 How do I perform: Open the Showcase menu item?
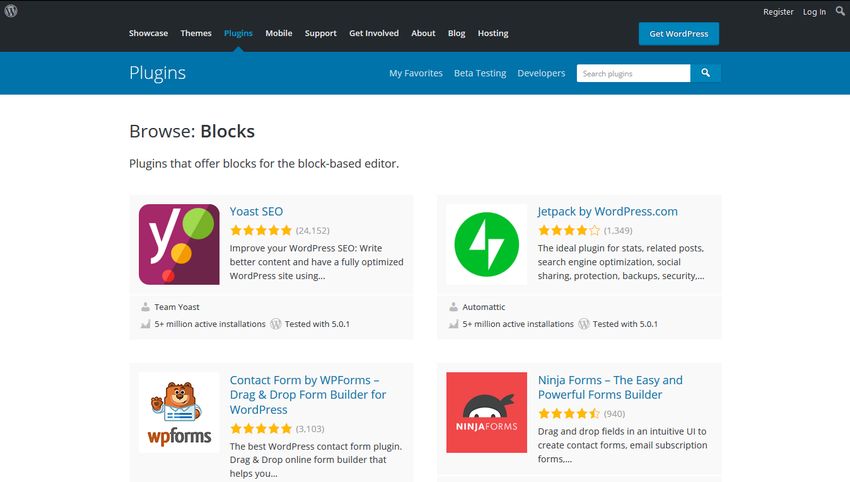coord(148,33)
